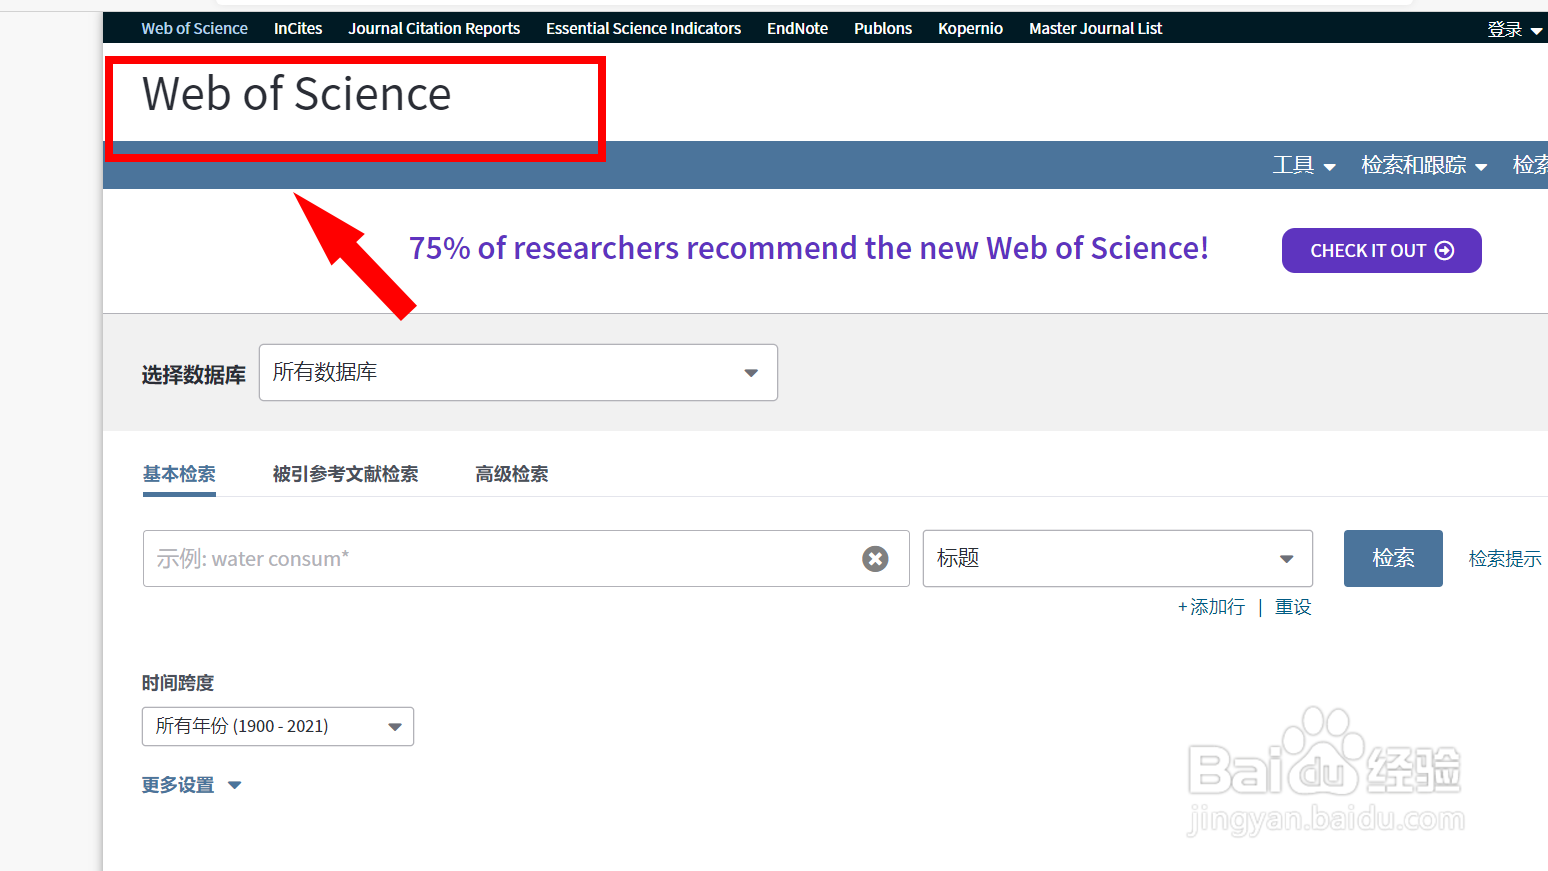Expand the 工具 tools menu
The image size is (1548, 871).
(1304, 165)
